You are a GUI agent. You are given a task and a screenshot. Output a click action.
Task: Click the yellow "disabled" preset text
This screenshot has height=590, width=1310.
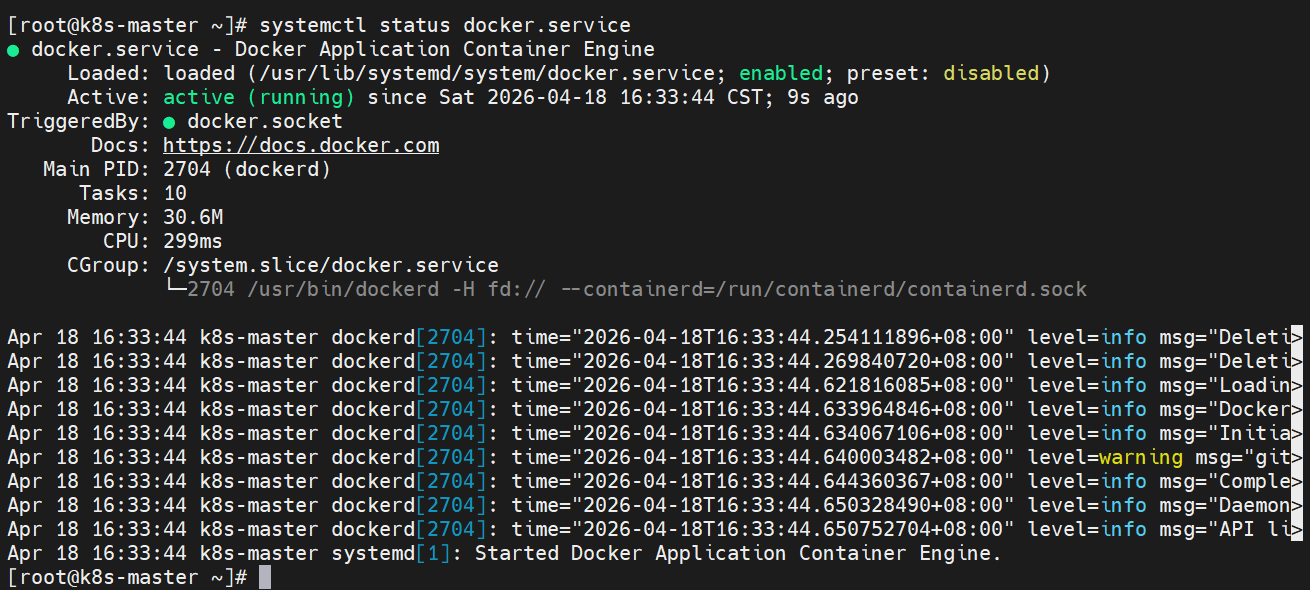tap(991, 74)
